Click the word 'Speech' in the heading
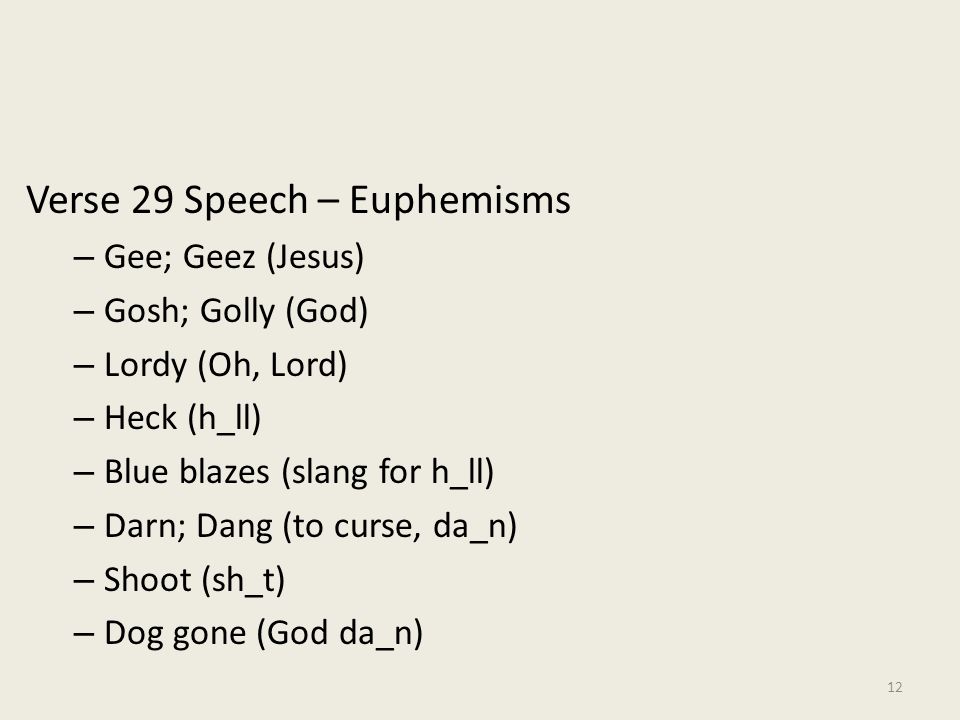 [x=246, y=200]
